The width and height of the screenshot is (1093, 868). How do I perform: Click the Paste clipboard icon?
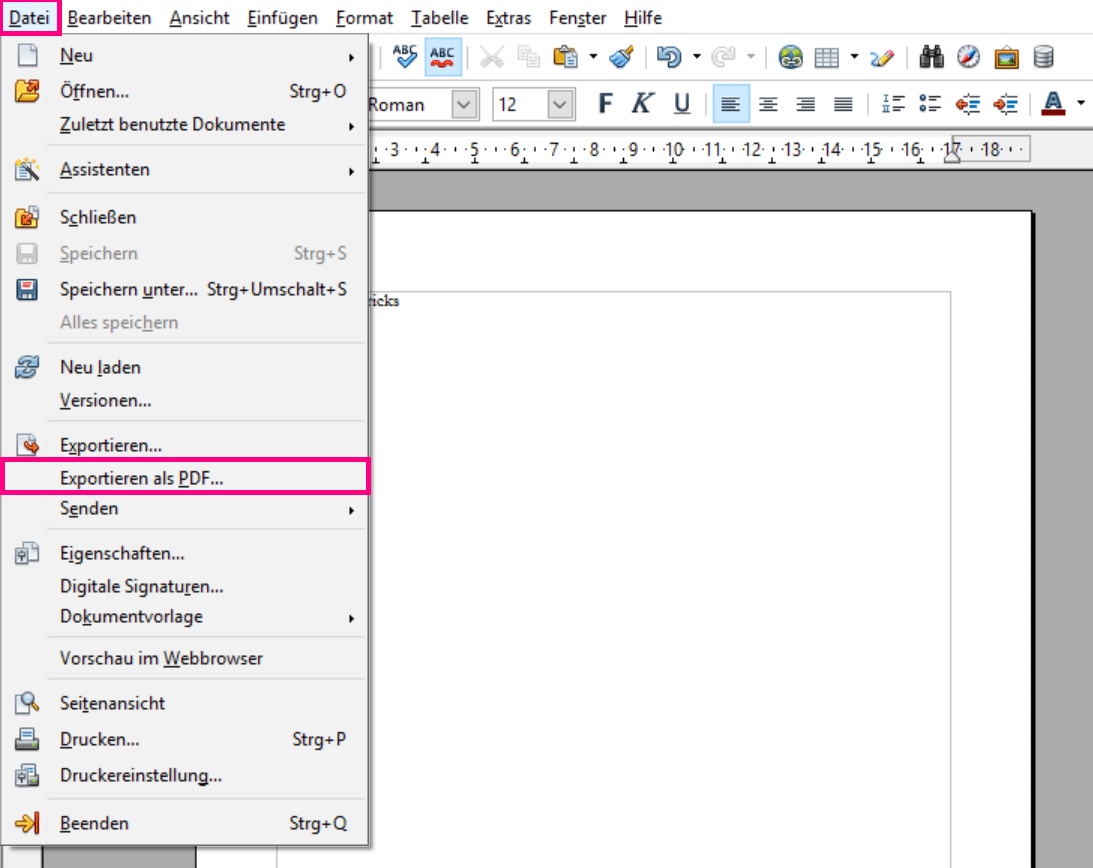(x=565, y=56)
